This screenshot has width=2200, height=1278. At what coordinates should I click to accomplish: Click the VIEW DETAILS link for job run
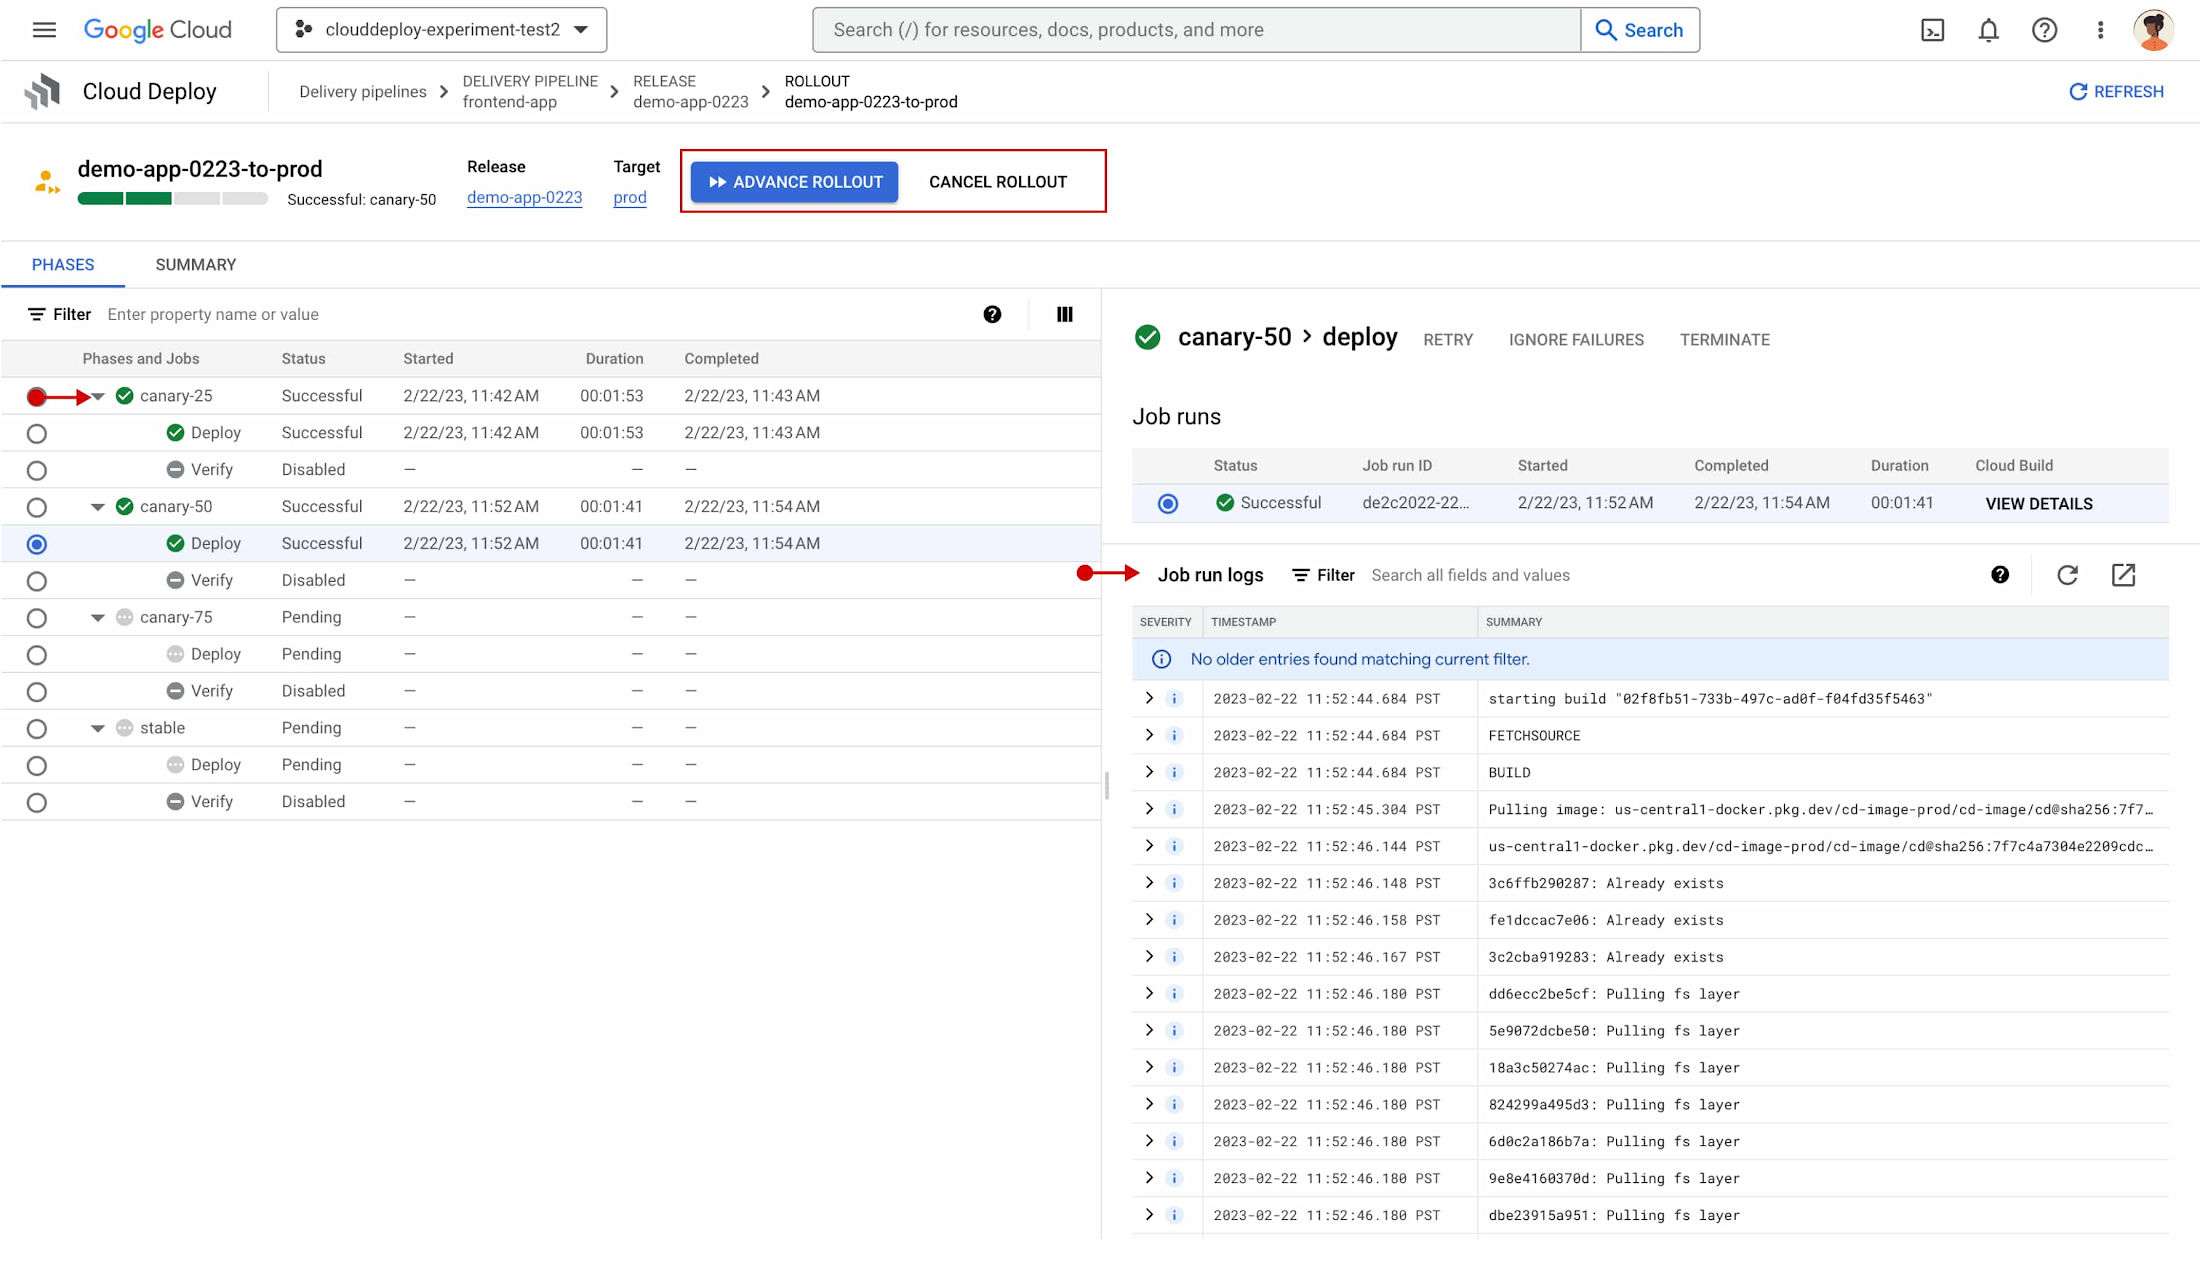[2039, 504]
